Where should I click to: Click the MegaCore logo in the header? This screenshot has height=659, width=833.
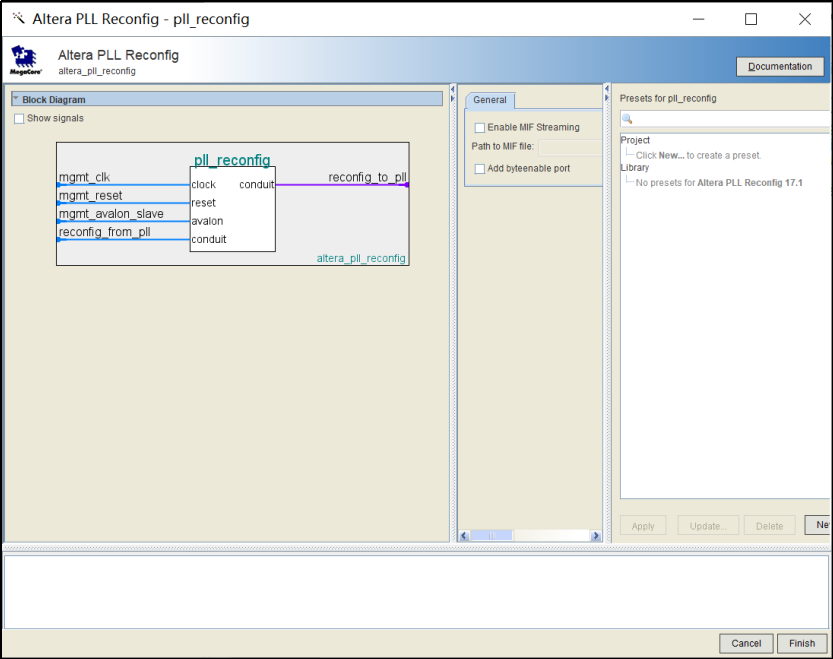[25, 60]
